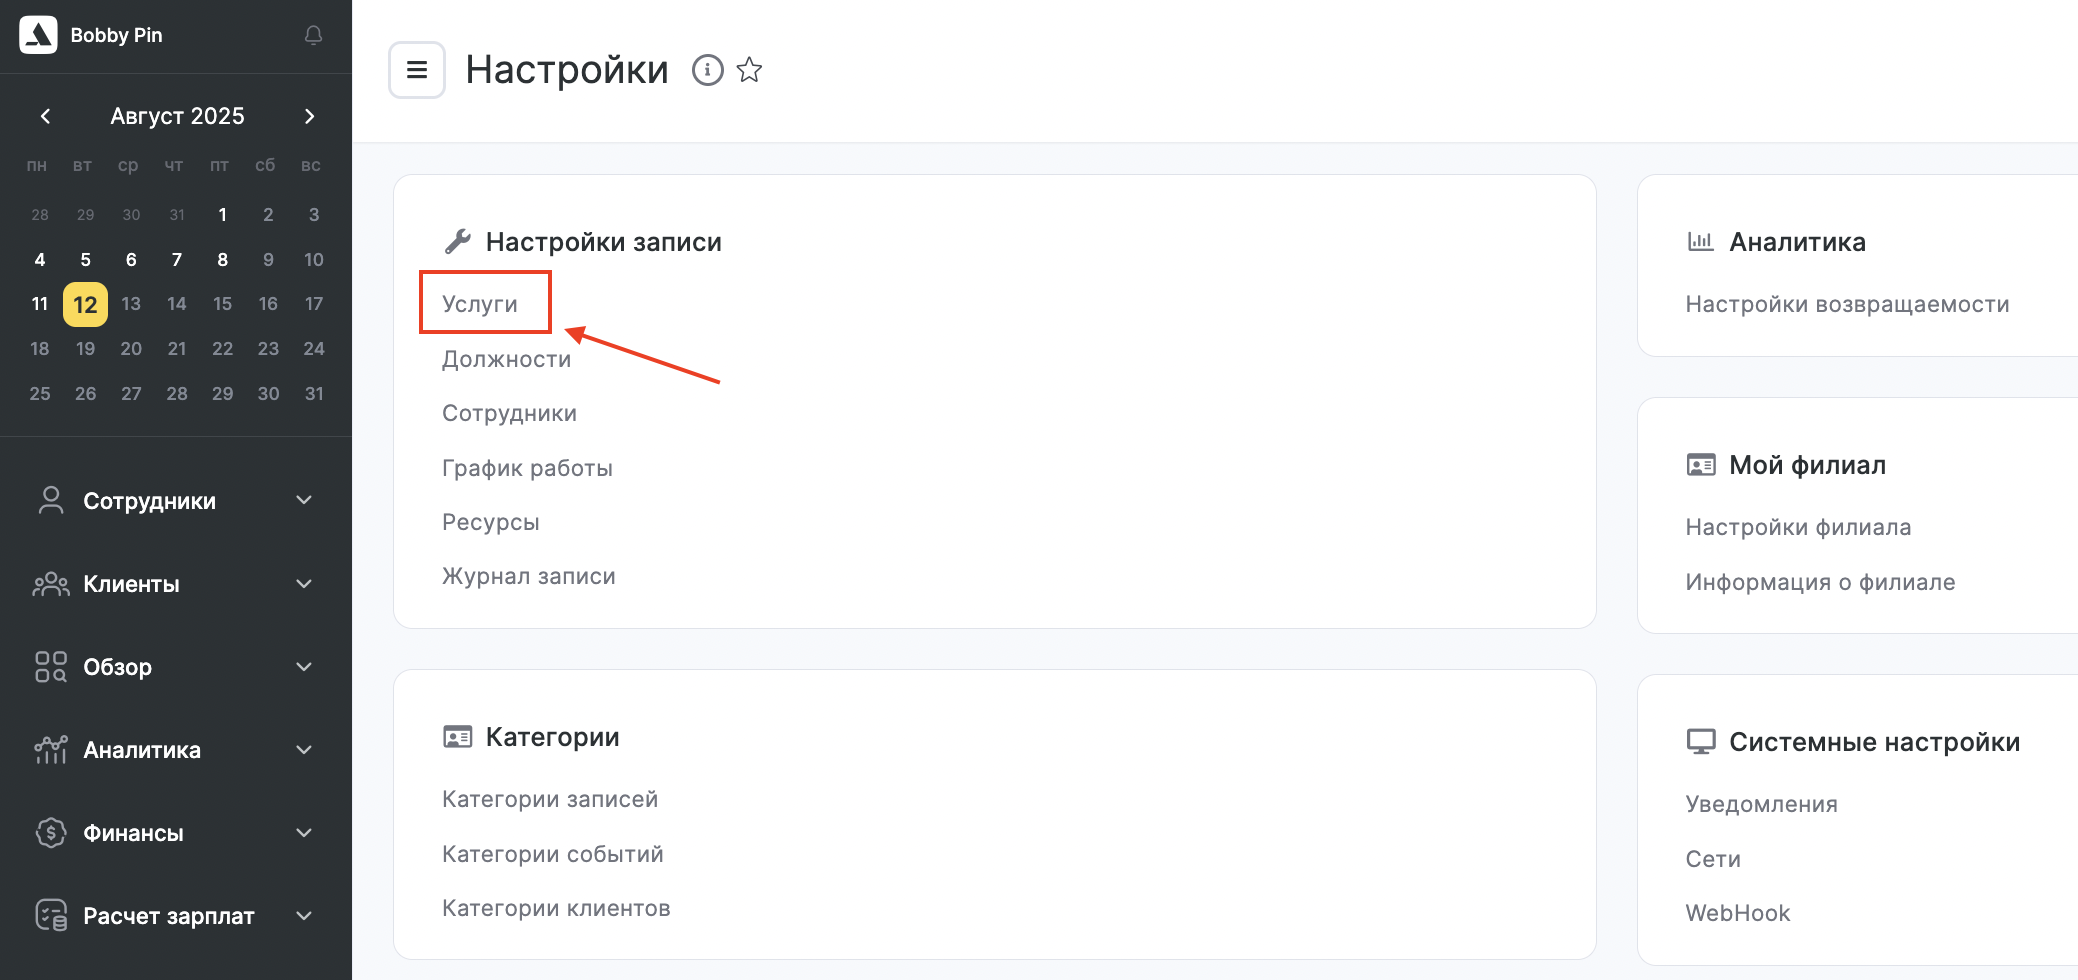This screenshot has height=980, width=2078.
Task: Go to next month in calendar
Action: coord(310,116)
